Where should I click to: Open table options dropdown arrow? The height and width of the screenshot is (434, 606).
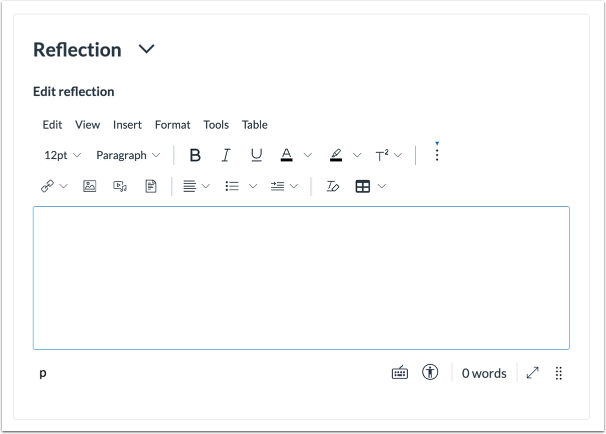click(x=382, y=186)
